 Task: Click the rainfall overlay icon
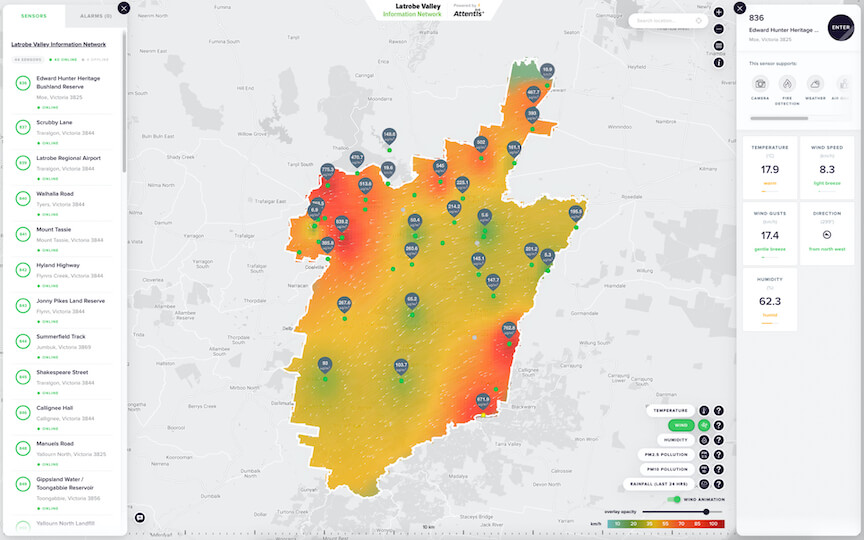point(704,484)
